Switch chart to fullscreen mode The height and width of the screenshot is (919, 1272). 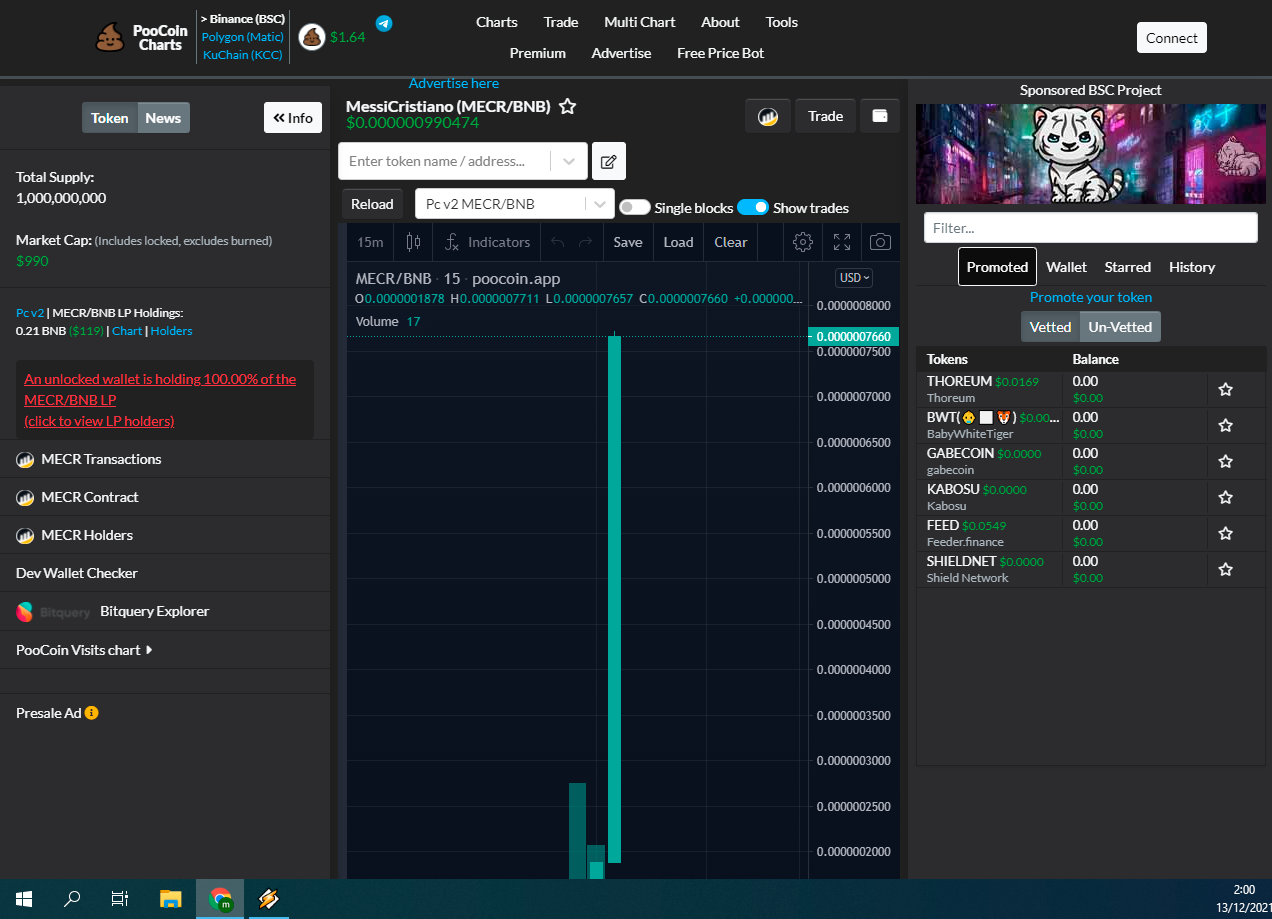tap(842, 242)
